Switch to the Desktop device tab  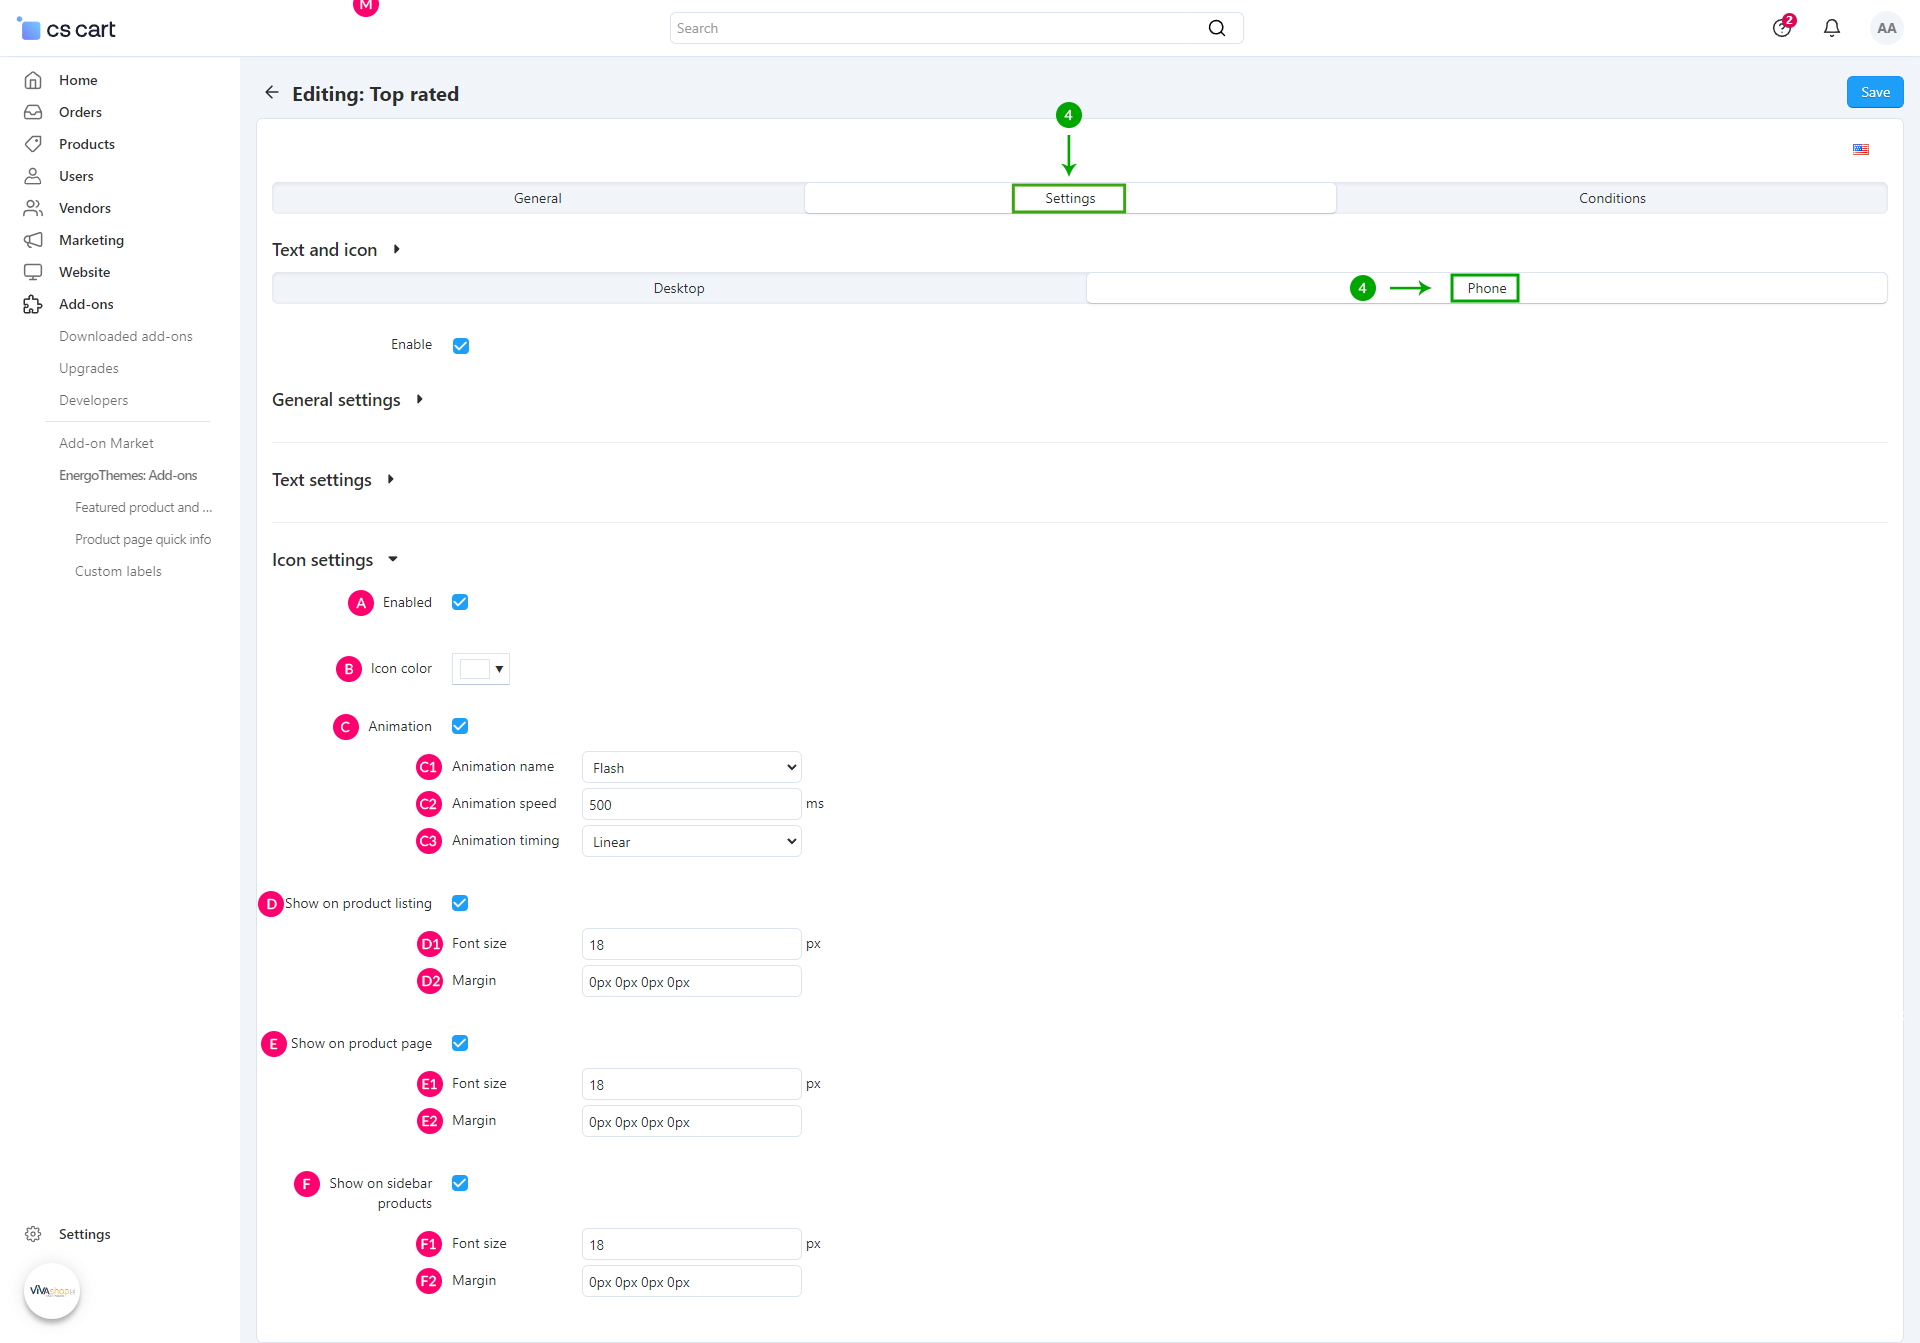pyautogui.click(x=678, y=288)
